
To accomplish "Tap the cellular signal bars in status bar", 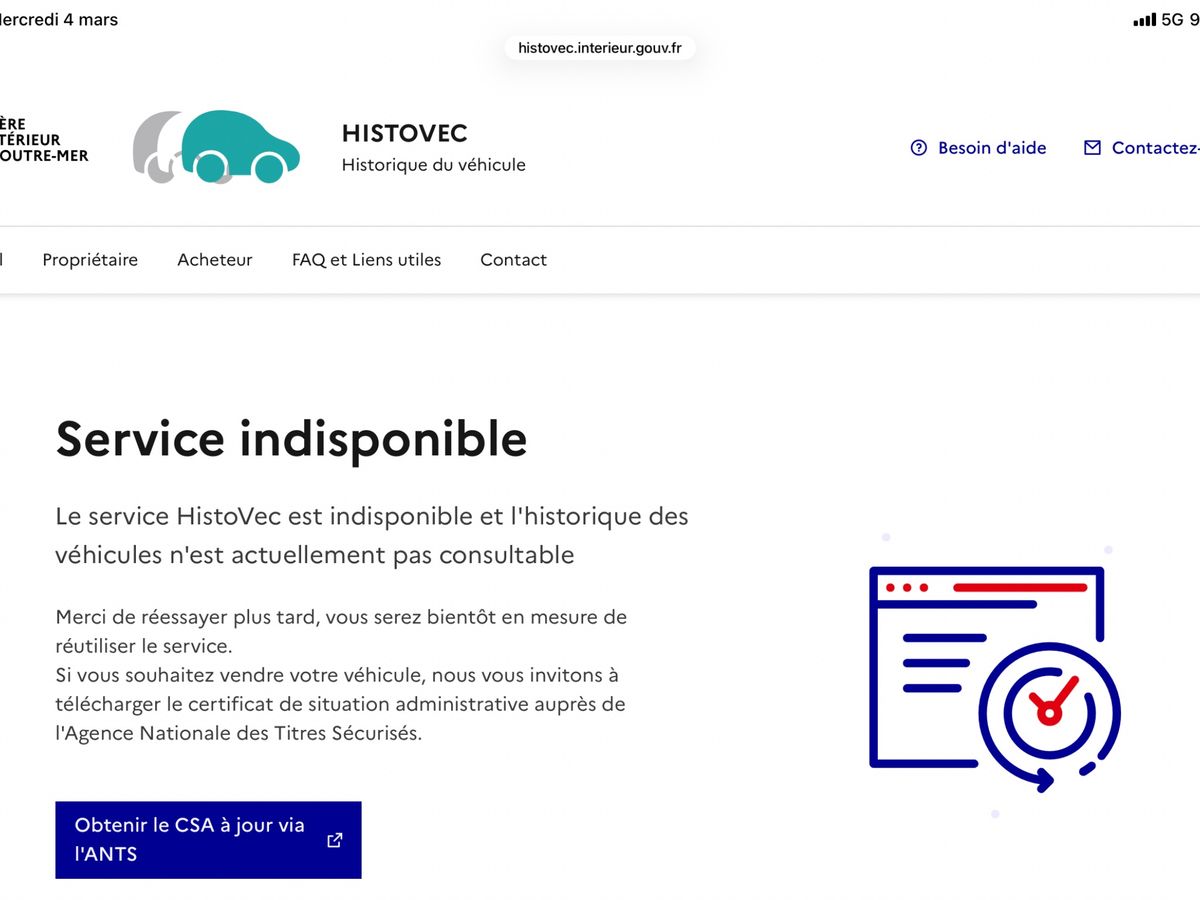I will (x=1144, y=20).
